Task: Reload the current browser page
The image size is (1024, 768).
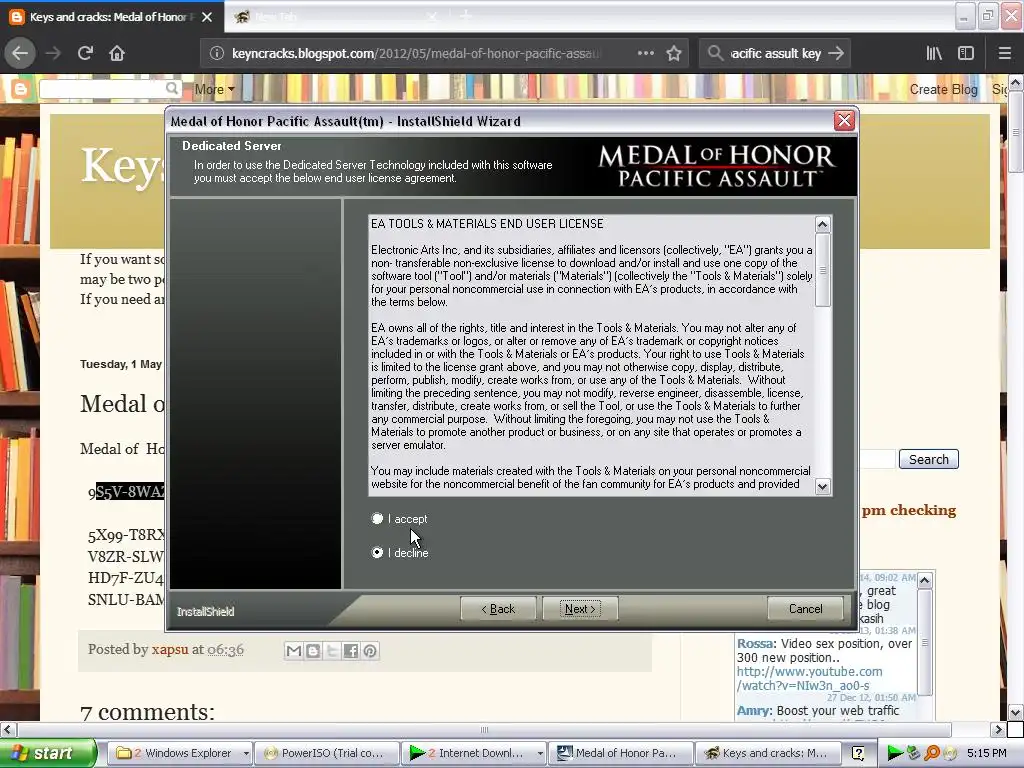Action: (85, 53)
